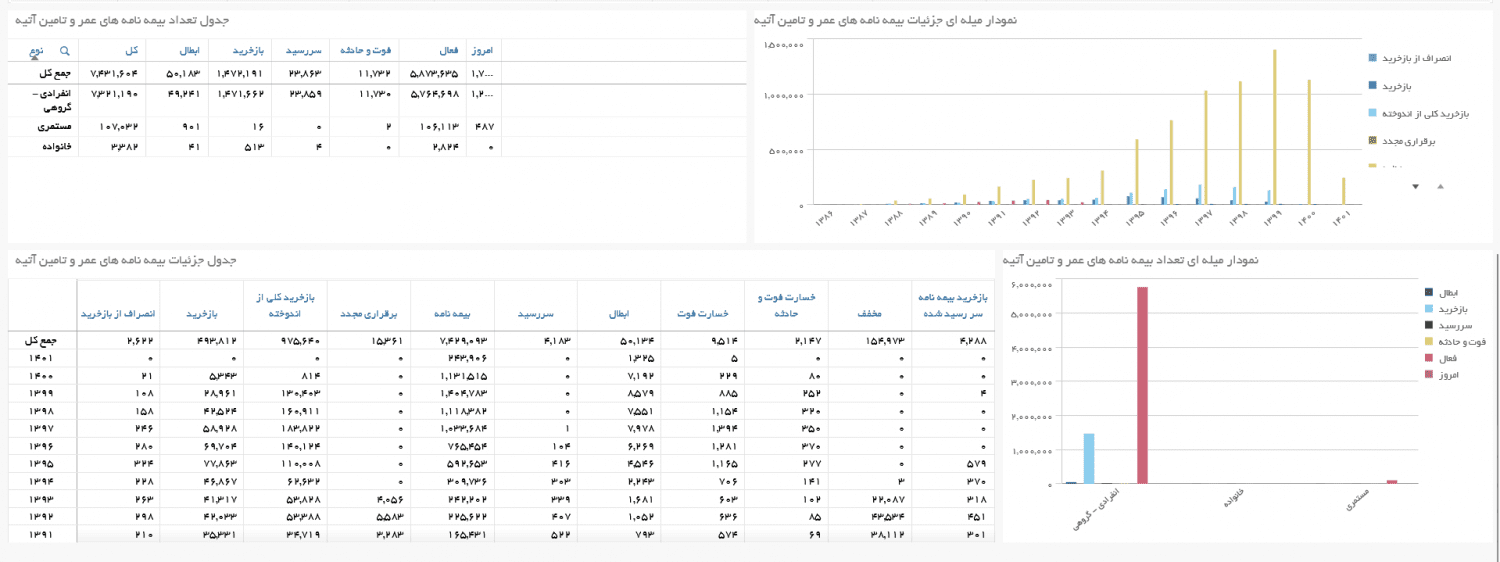Image resolution: width=1500 pixels, height=562 pixels.
Task: Click the ابطال header in the count table
Action: (x=190, y=50)
